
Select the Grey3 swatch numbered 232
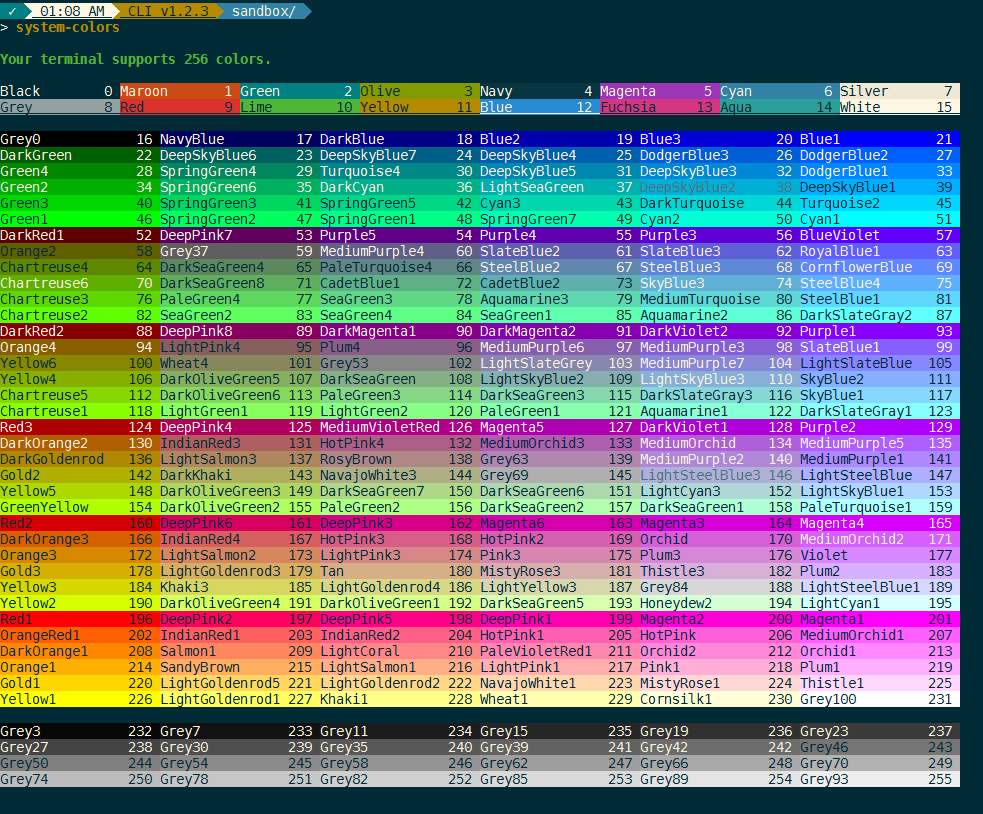coord(79,732)
